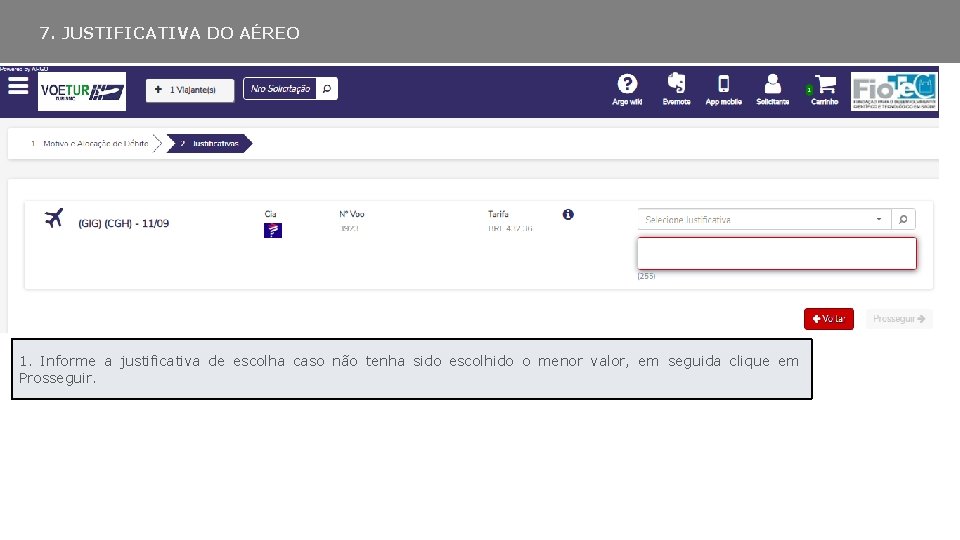Viewport: 960px width, 540px height.
Task: Click the Nº Voo label
Action: pyautogui.click(x=352, y=214)
